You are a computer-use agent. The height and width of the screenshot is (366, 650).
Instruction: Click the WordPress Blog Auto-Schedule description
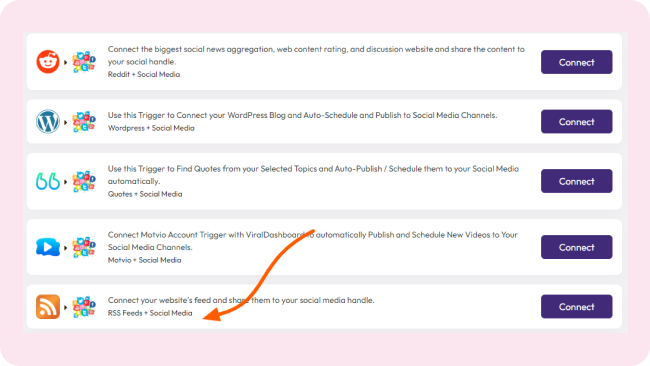302,115
